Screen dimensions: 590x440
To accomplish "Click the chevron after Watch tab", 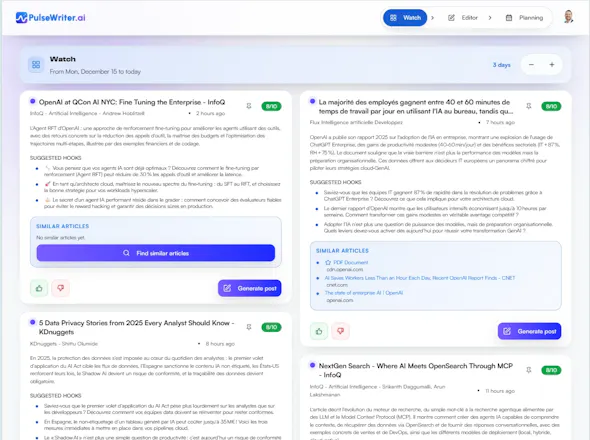I will point(432,18).
